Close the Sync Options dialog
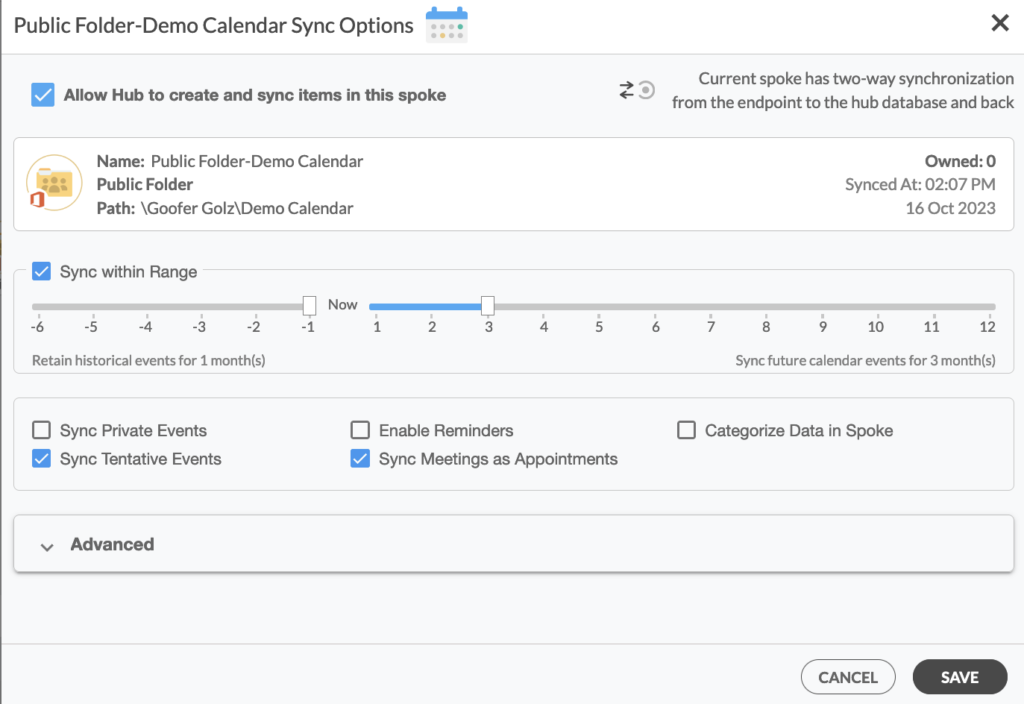Screen dimensions: 1024x704 [999, 23]
